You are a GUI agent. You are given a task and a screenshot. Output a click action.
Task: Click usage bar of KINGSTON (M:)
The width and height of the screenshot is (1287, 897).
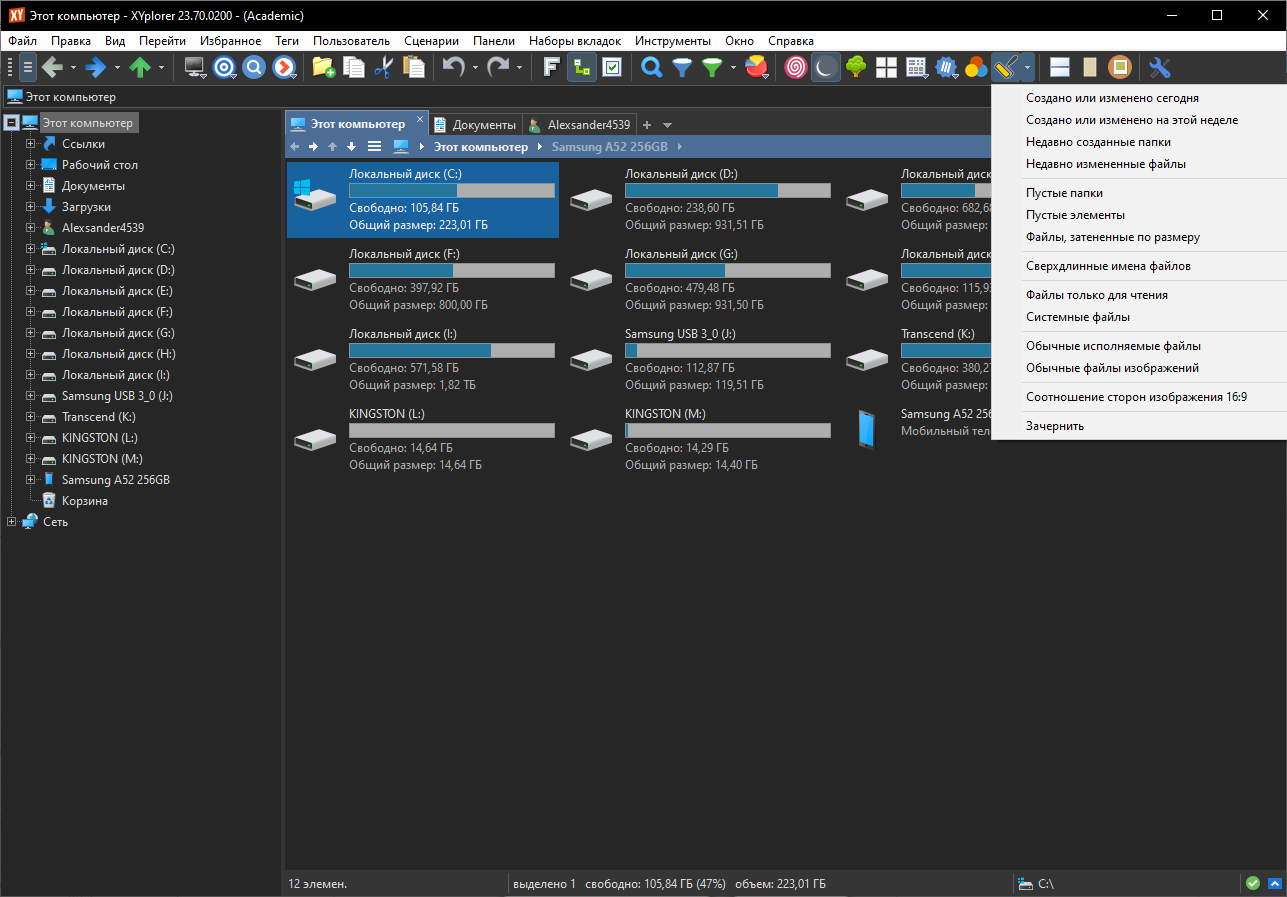[728, 431]
